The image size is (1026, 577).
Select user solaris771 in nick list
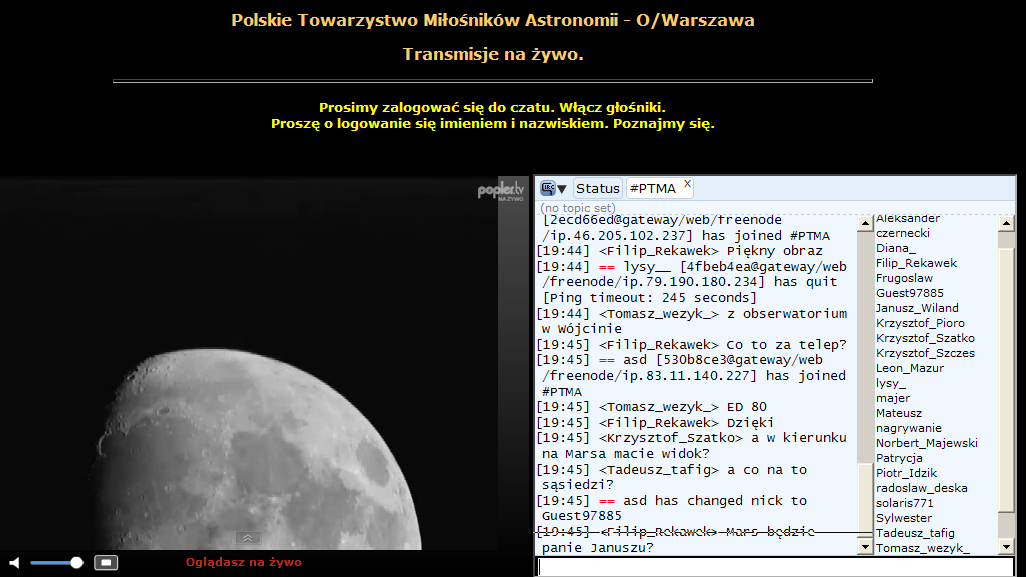click(x=904, y=504)
